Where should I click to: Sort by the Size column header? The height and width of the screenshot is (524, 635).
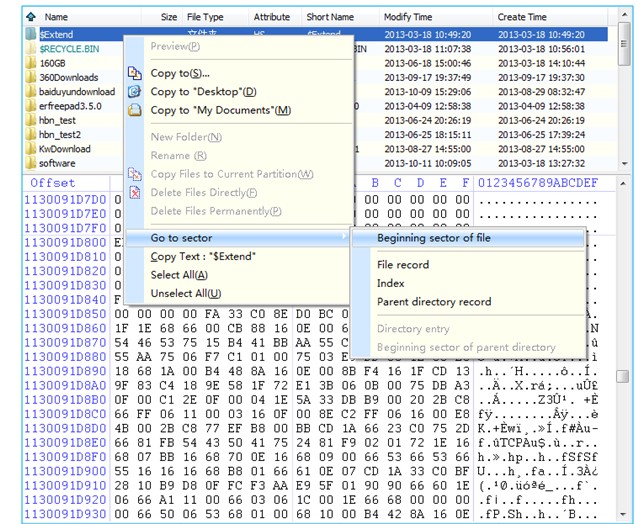[x=168, y=17]
